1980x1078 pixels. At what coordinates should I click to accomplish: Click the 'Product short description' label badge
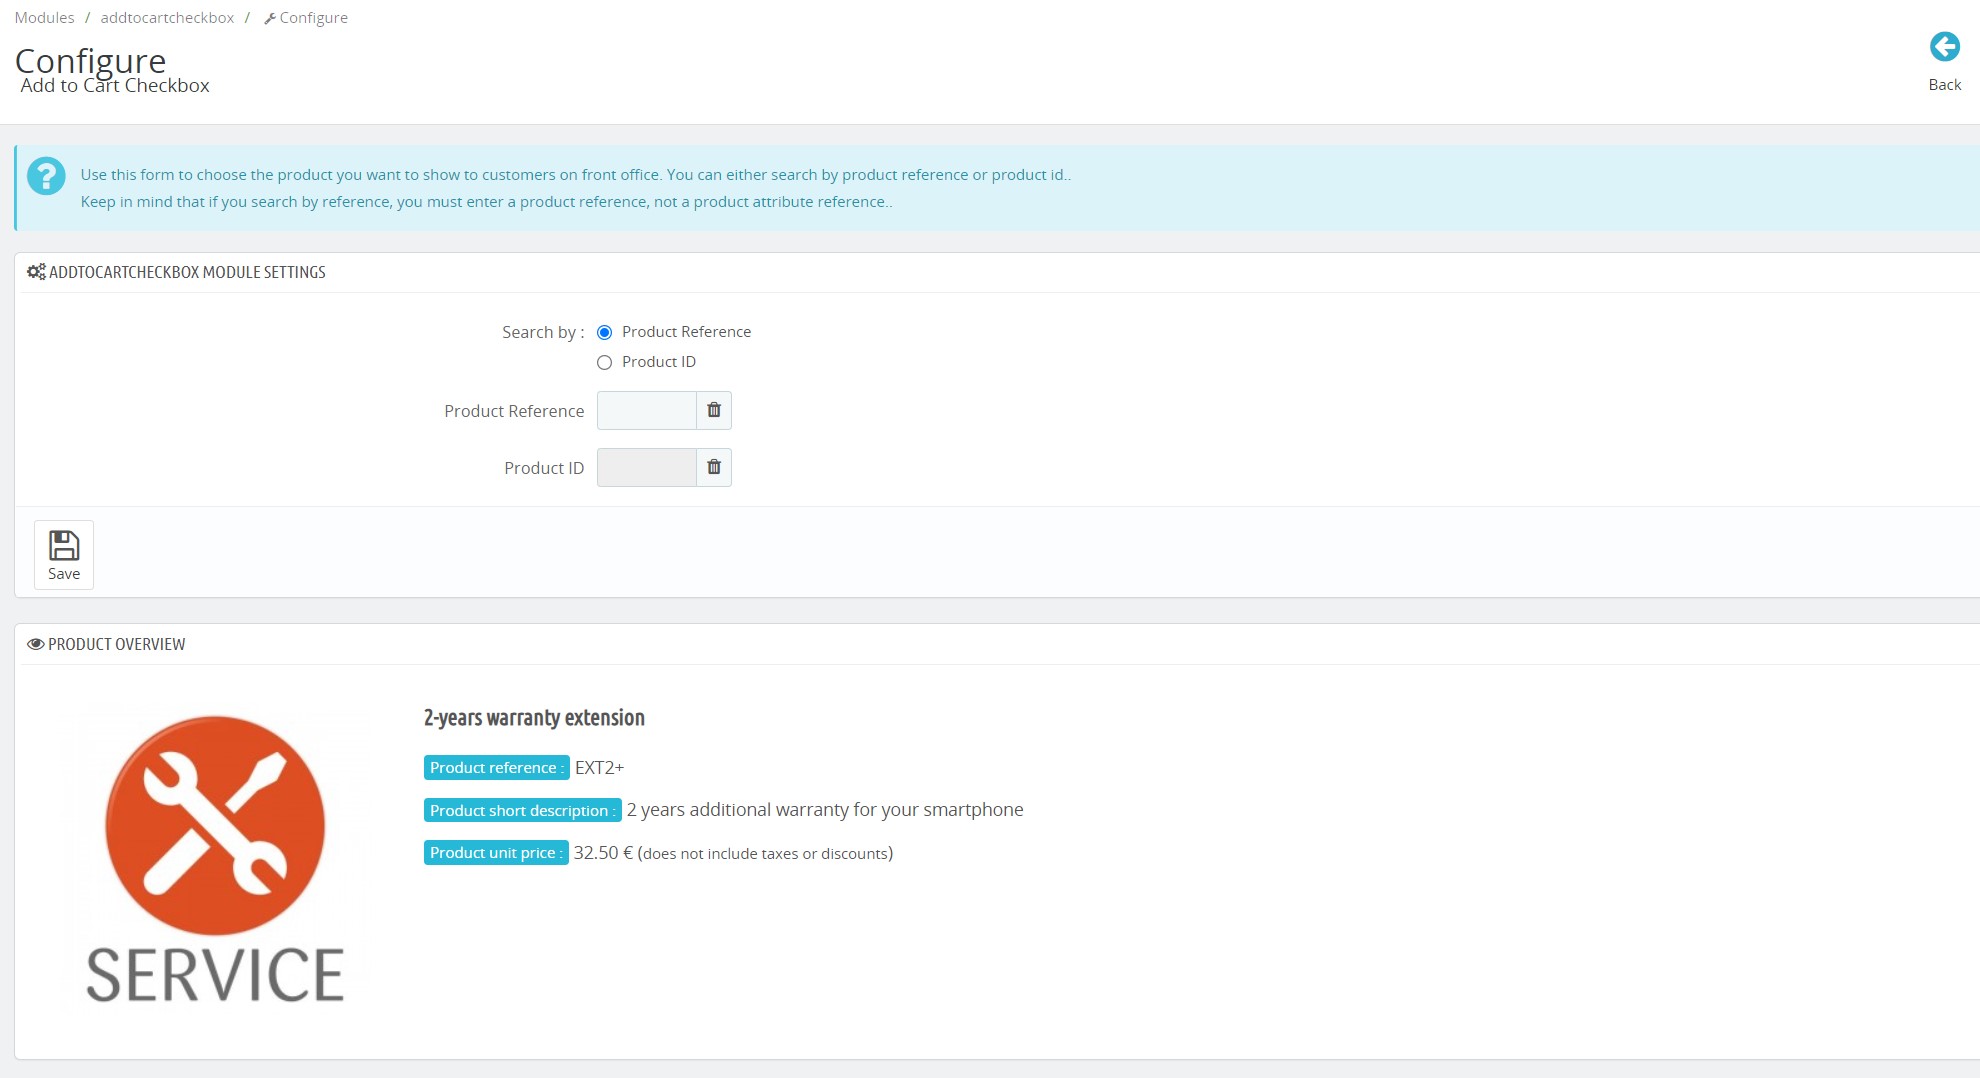(522, 810)
